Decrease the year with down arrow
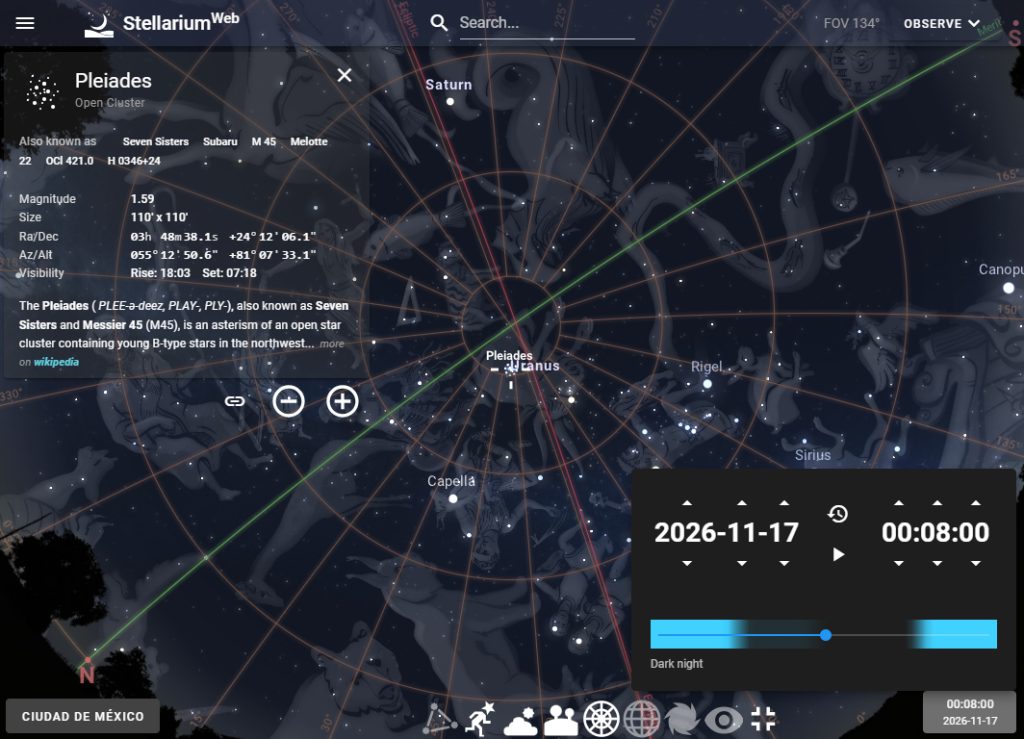Screen dimensions: 1024x739 [687, 563]
